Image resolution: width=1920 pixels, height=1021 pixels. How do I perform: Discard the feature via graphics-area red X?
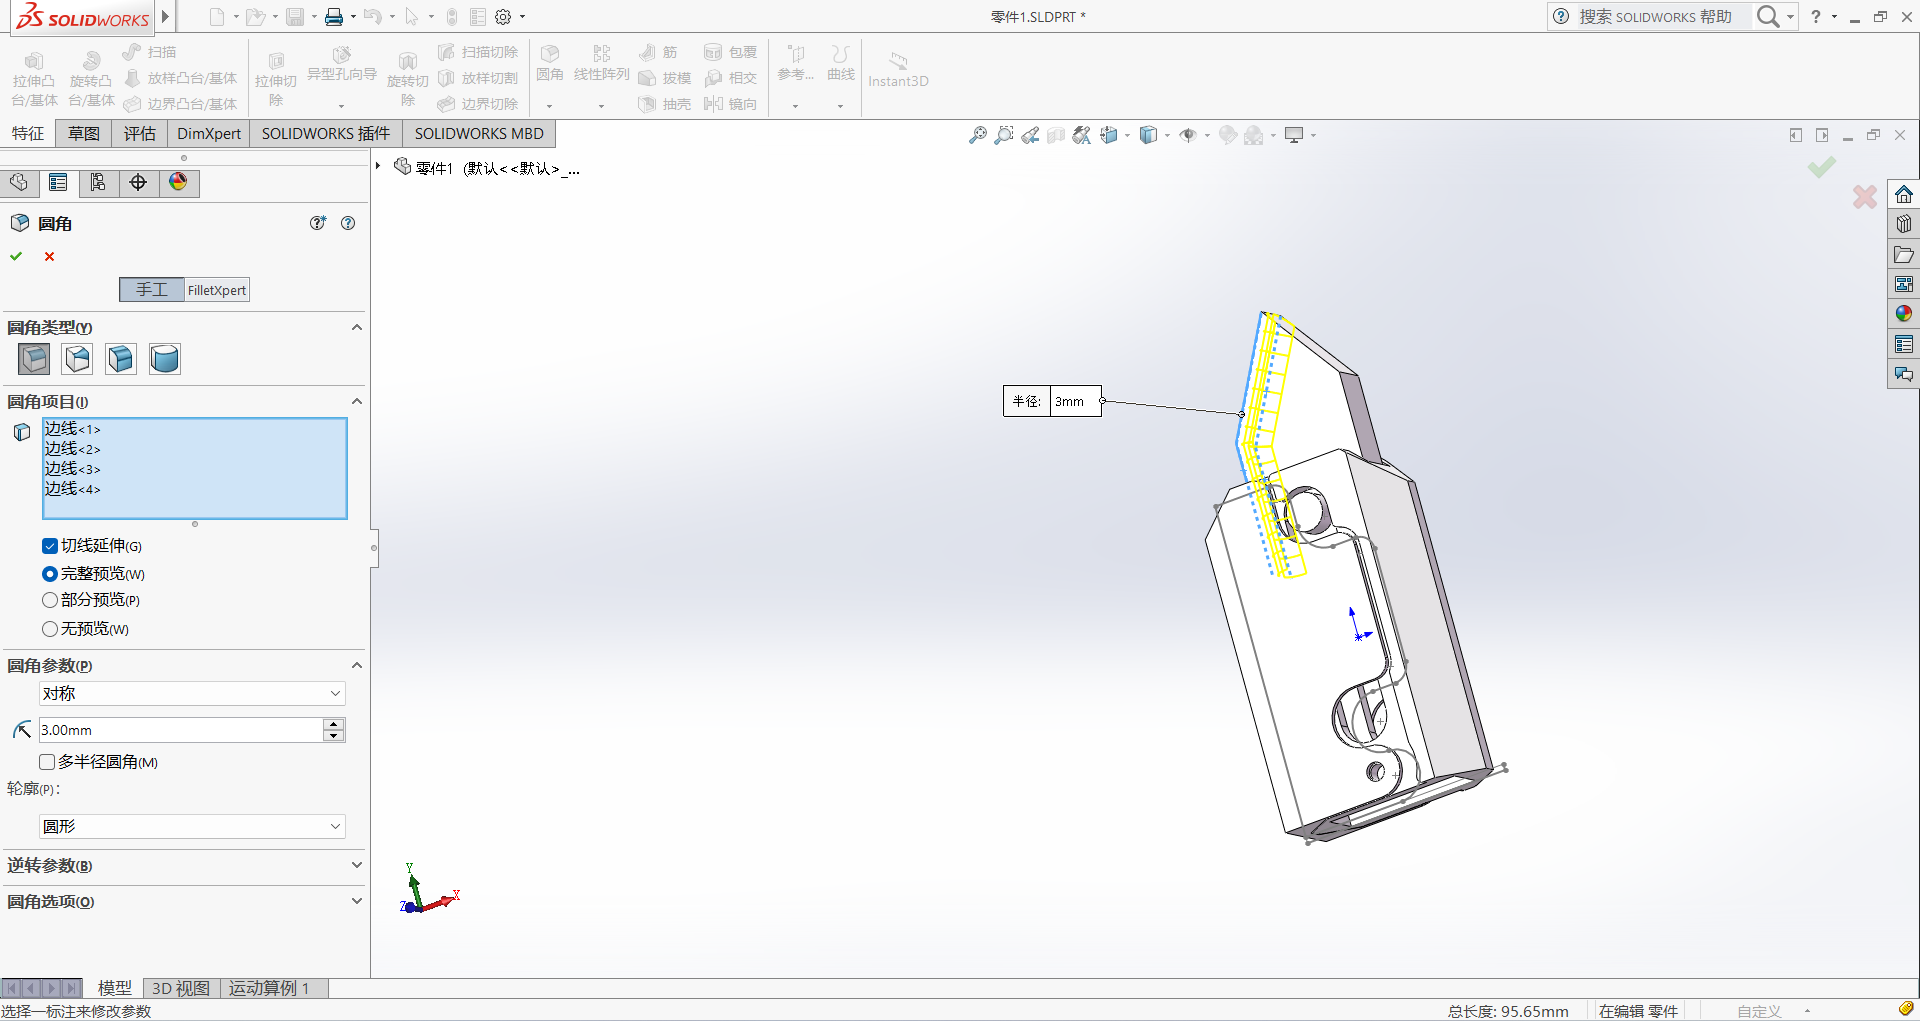tap(1865, 197)
